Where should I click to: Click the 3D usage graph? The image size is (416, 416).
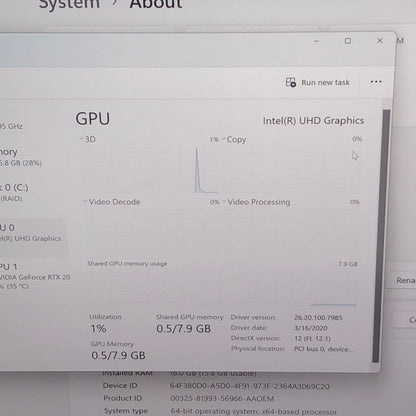click(149, 169)
